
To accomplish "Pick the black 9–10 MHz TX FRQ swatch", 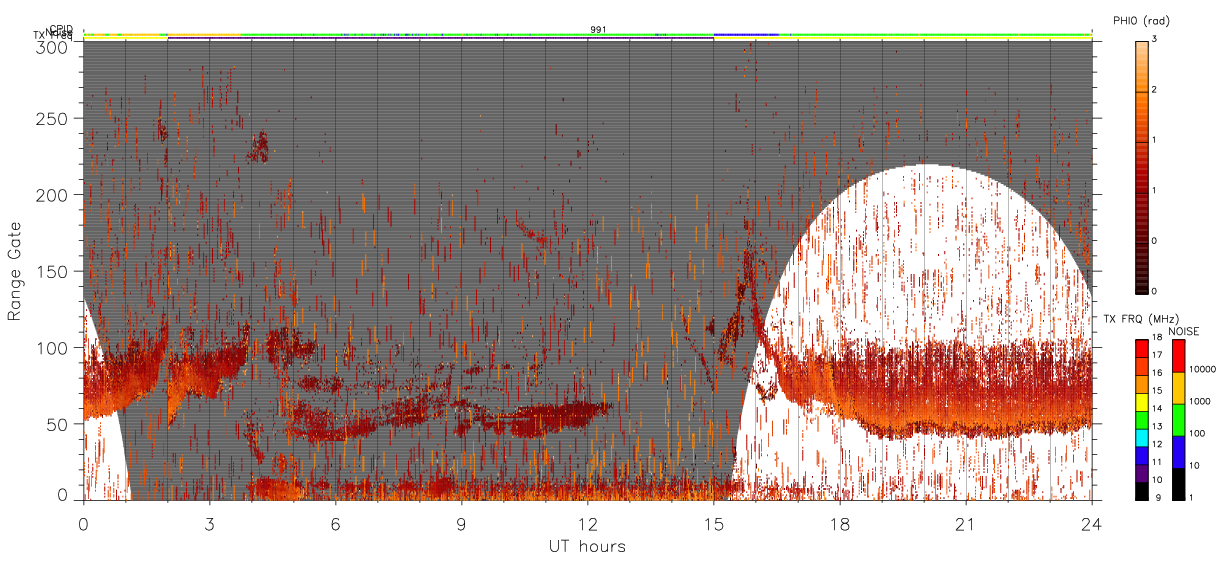I will (1141, 490).
